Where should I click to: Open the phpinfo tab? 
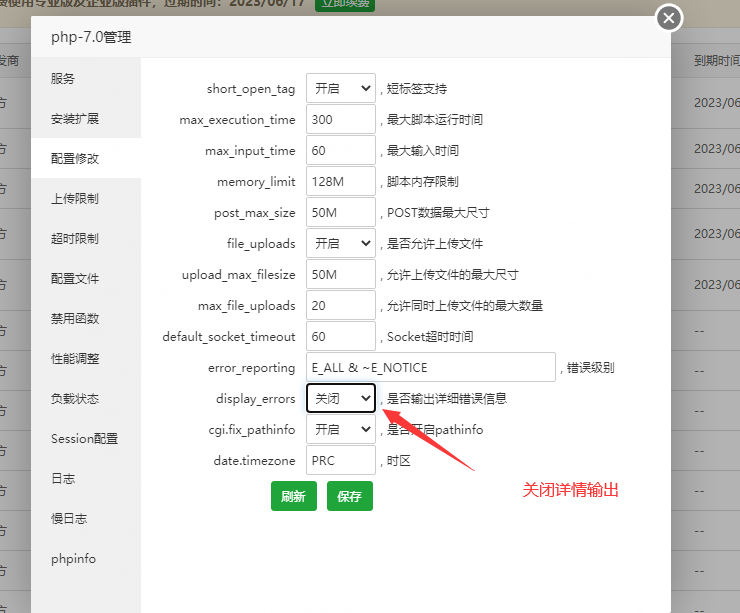[x=86, y=559]
